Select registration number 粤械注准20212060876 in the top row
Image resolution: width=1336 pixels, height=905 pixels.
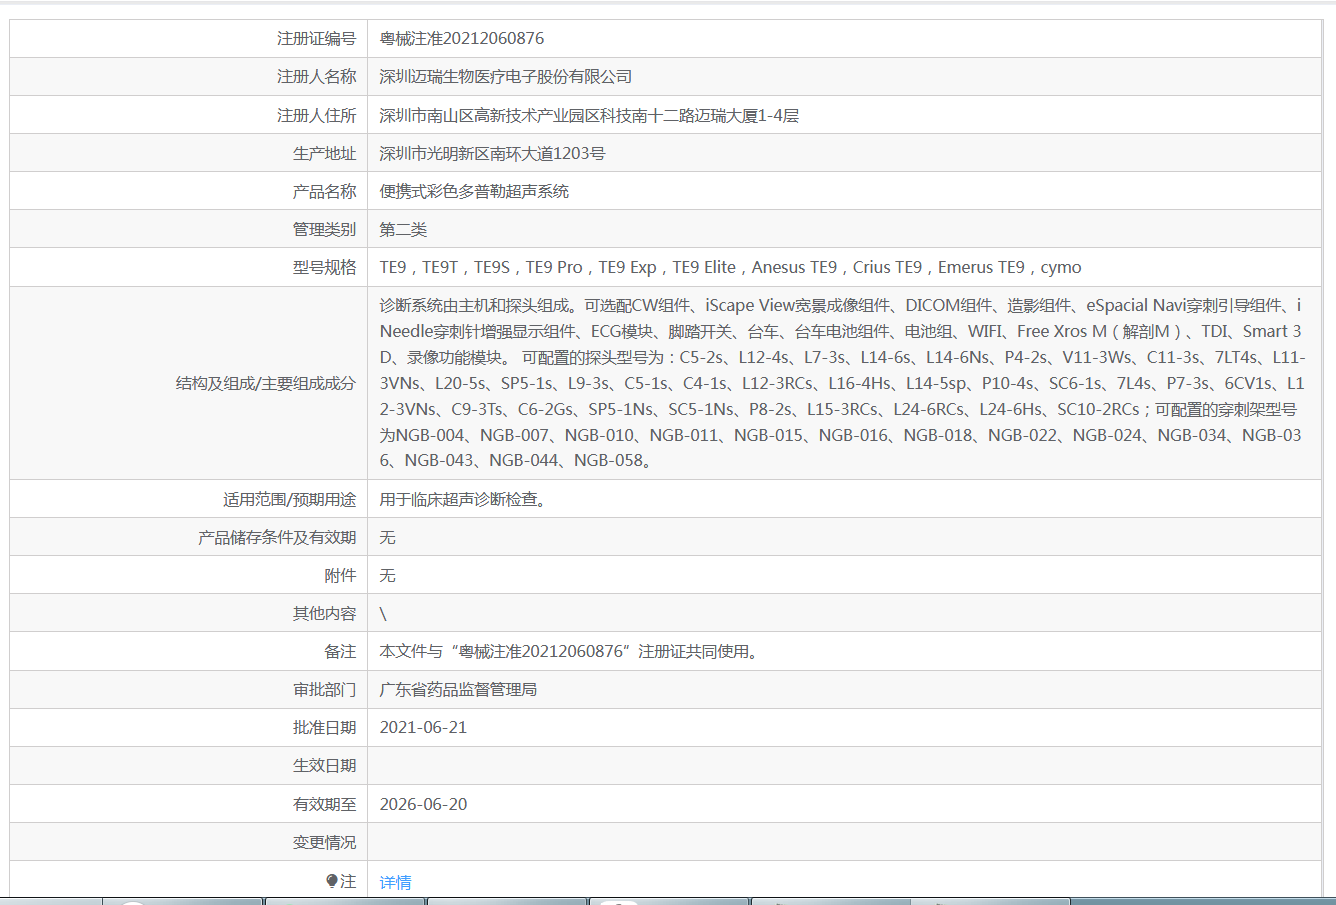coord(462,39)
